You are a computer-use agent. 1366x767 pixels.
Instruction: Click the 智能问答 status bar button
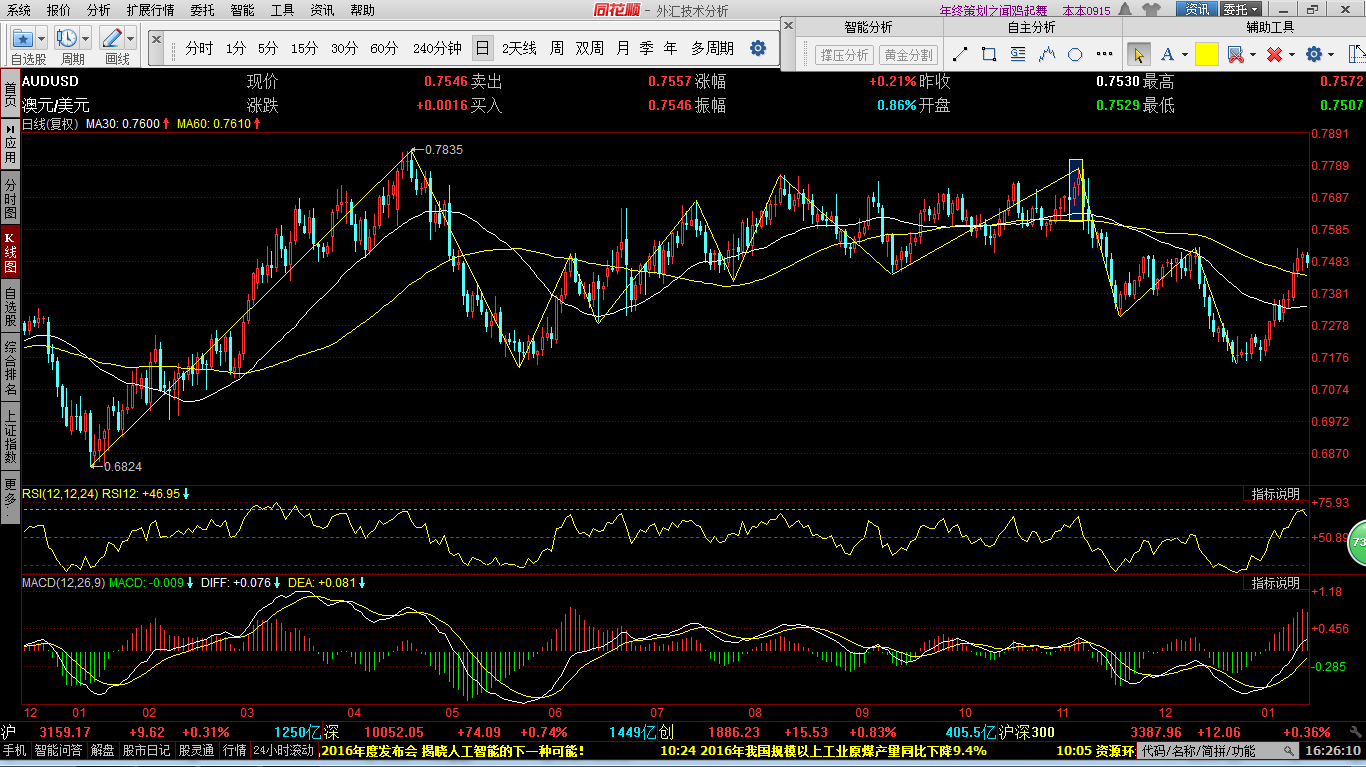click(x=59, y=750)
